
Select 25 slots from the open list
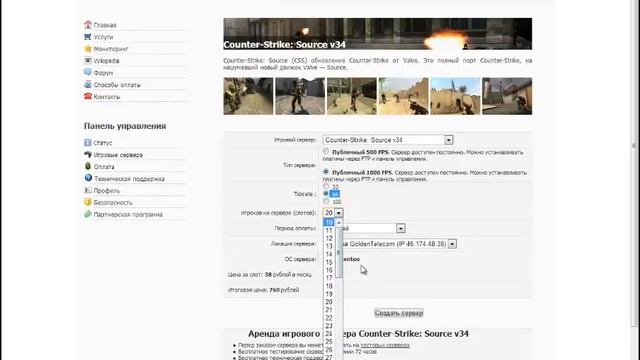pyautogui.click(x=329, y=342)
